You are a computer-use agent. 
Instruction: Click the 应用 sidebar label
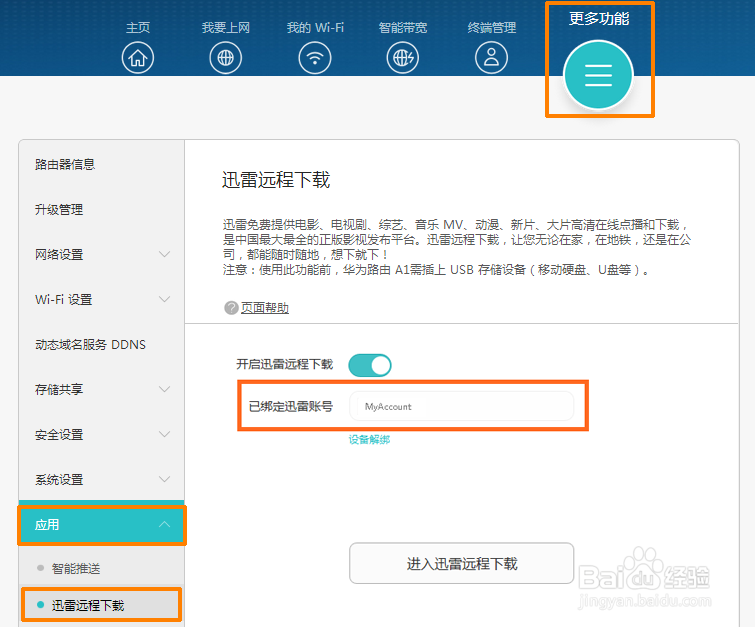pyautogui.click(x=47, y=524)
